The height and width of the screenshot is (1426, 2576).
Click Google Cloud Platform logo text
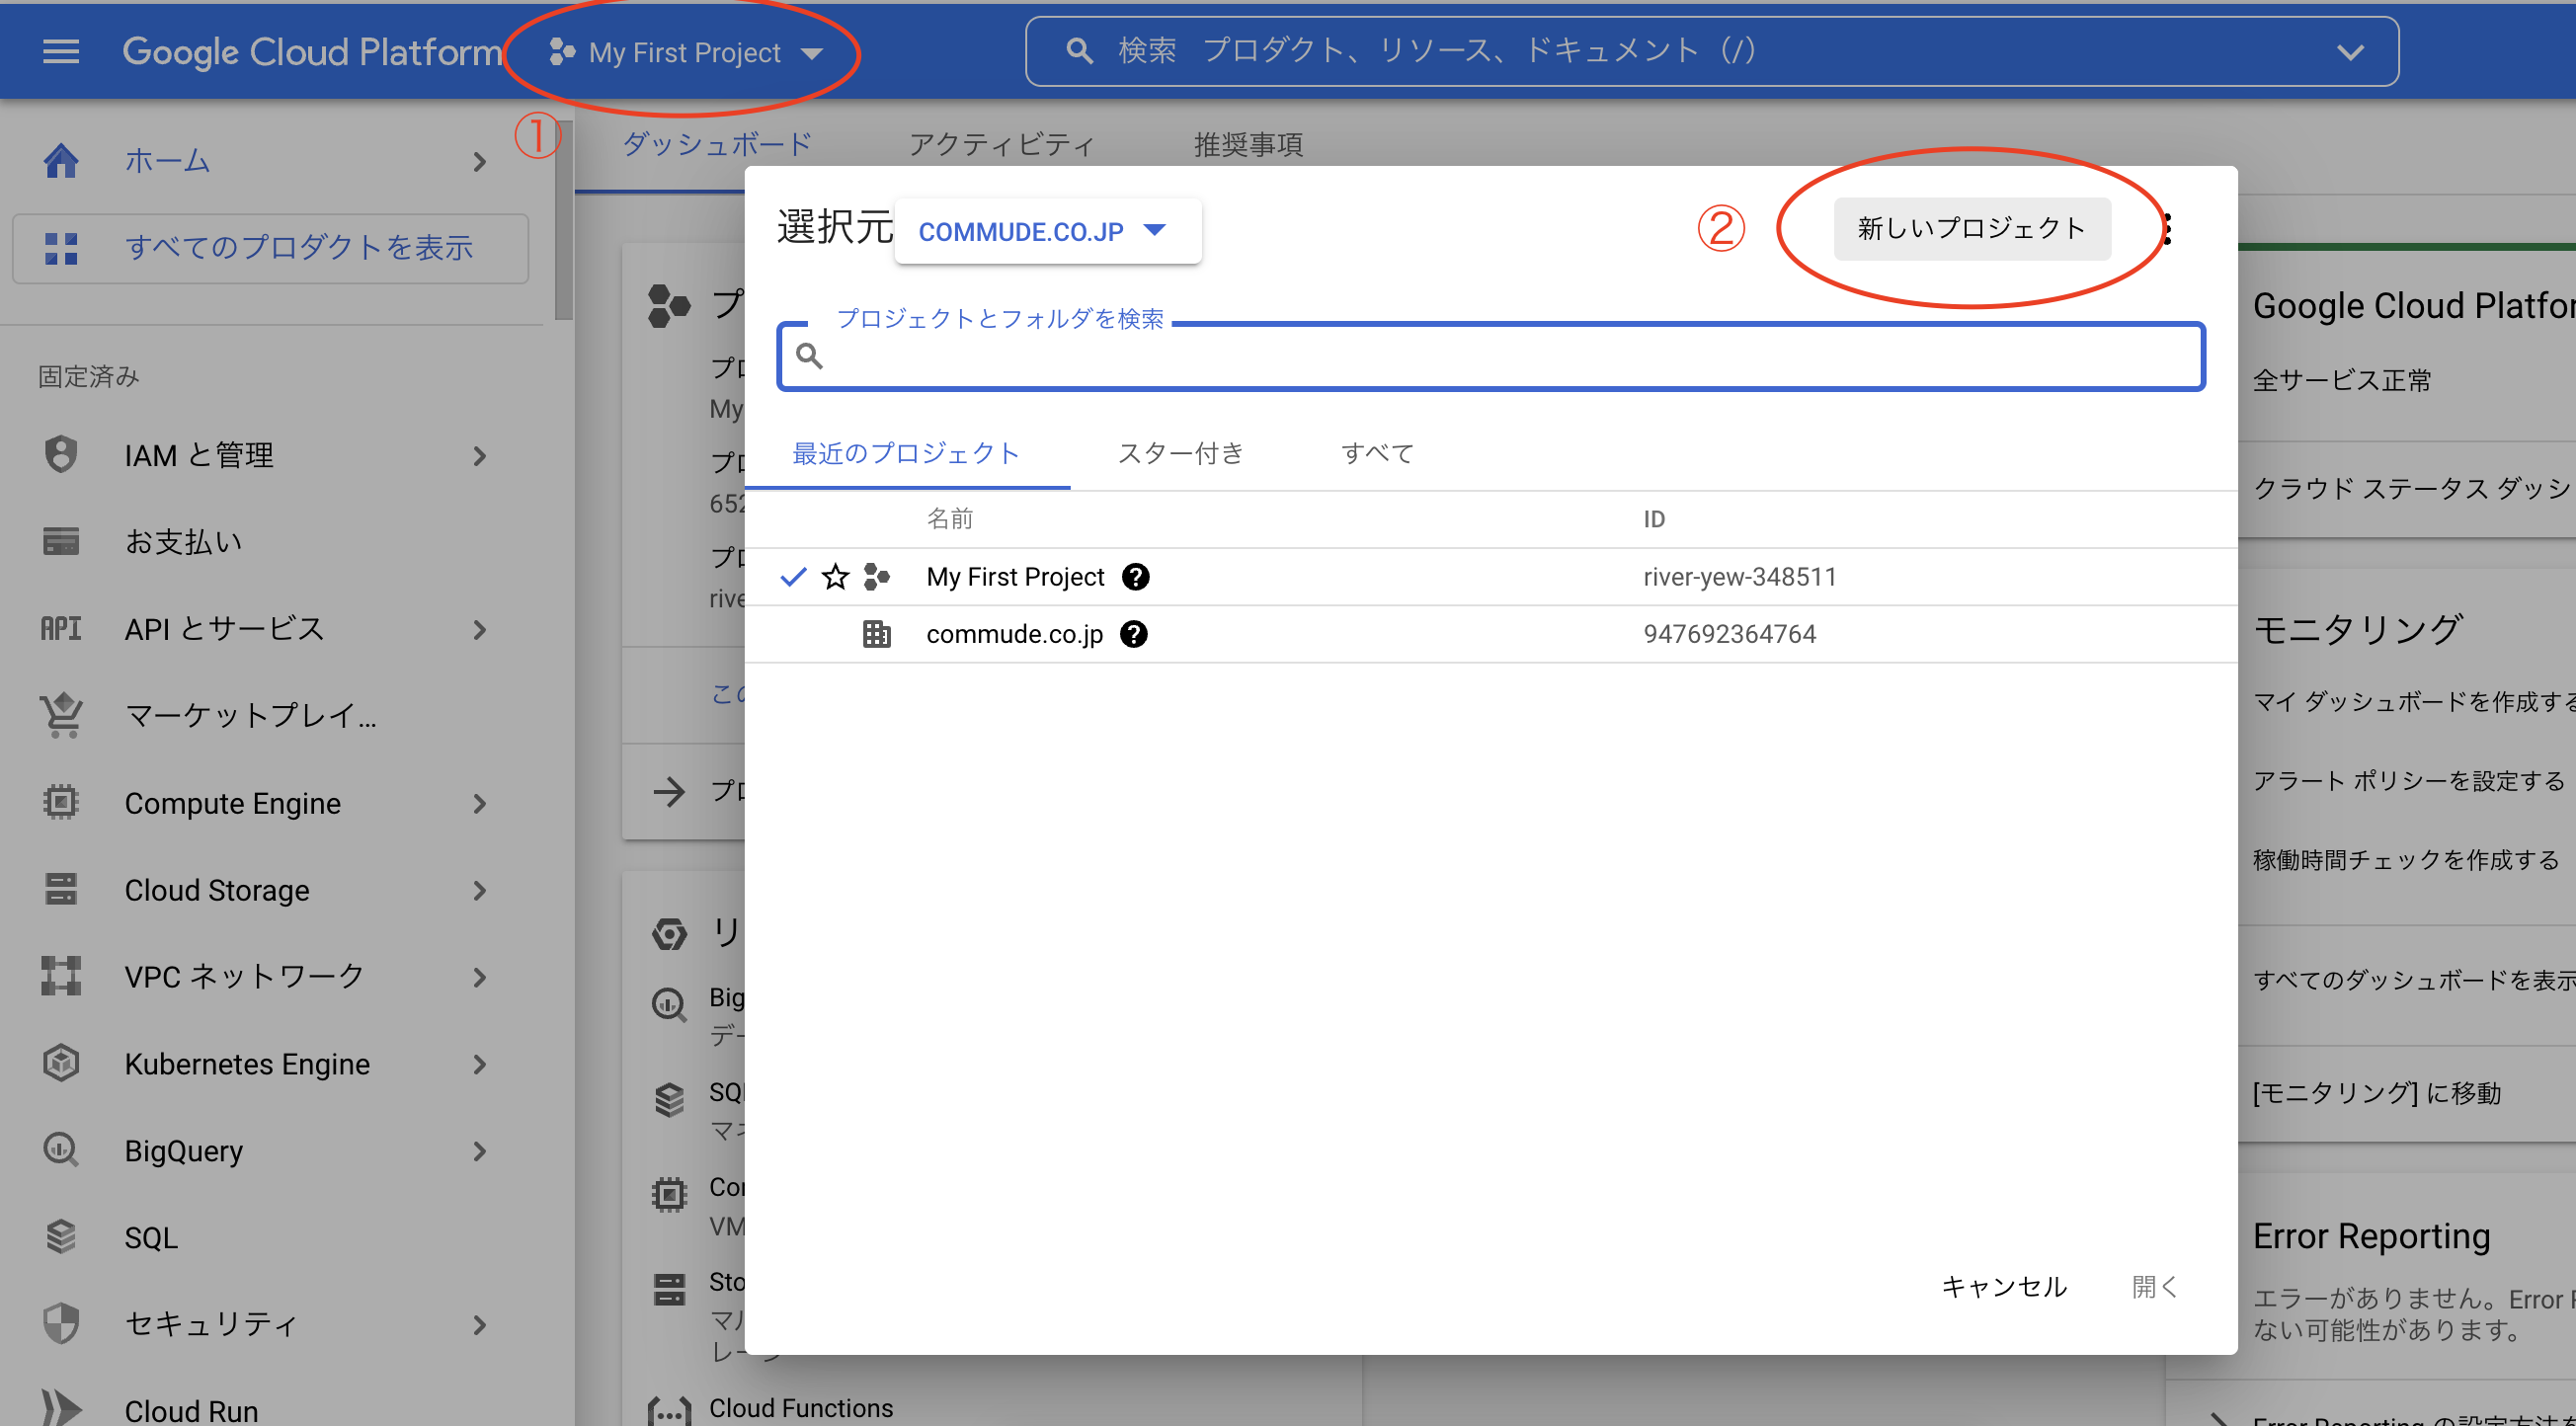point(312,52)
